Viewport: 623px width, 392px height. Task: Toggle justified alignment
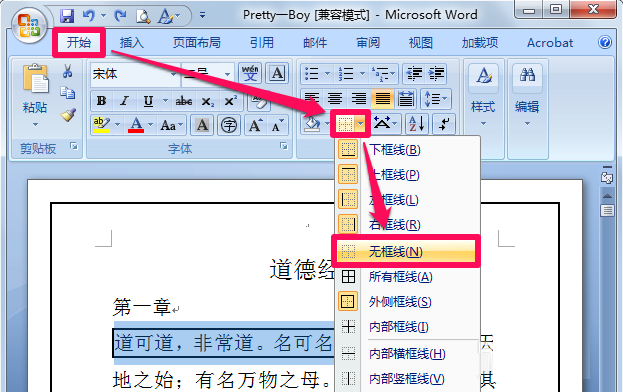click(383, 98)
